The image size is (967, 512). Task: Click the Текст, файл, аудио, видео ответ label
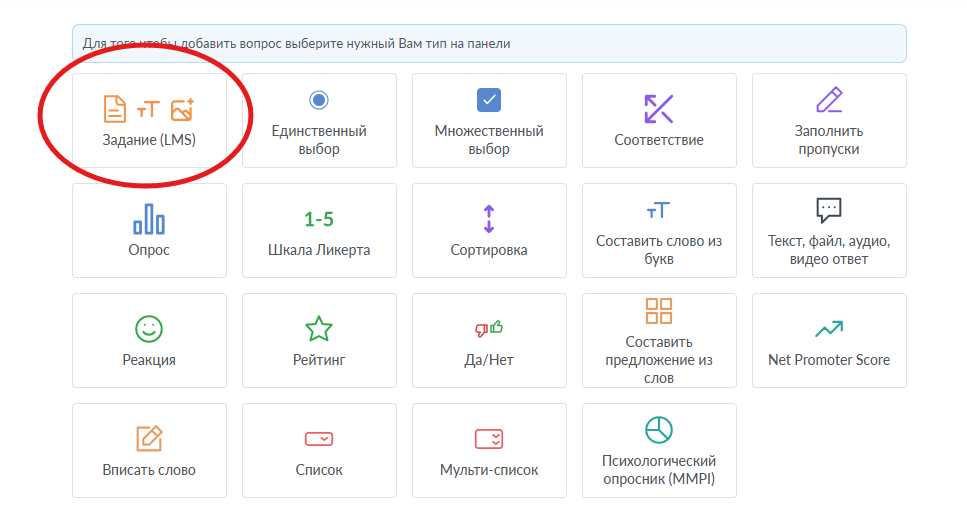tap(829, 250)
